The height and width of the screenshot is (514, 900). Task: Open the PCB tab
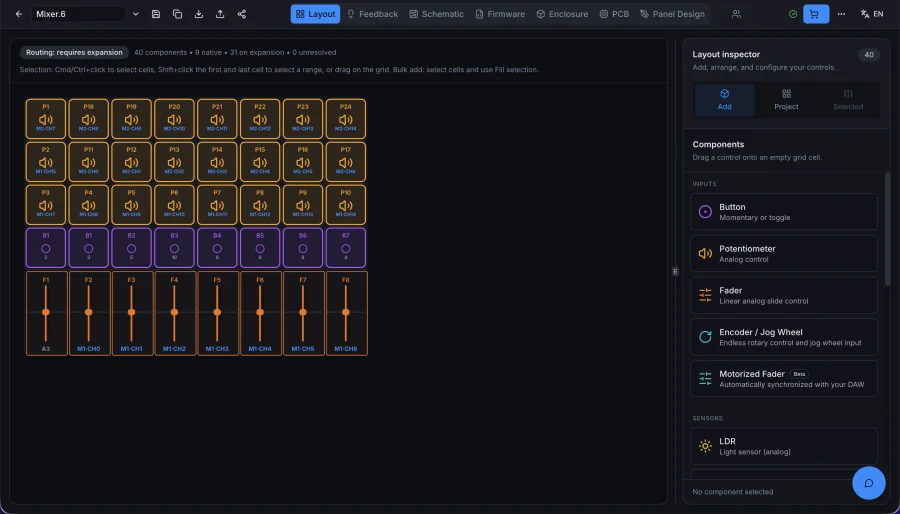pos(614,14)
